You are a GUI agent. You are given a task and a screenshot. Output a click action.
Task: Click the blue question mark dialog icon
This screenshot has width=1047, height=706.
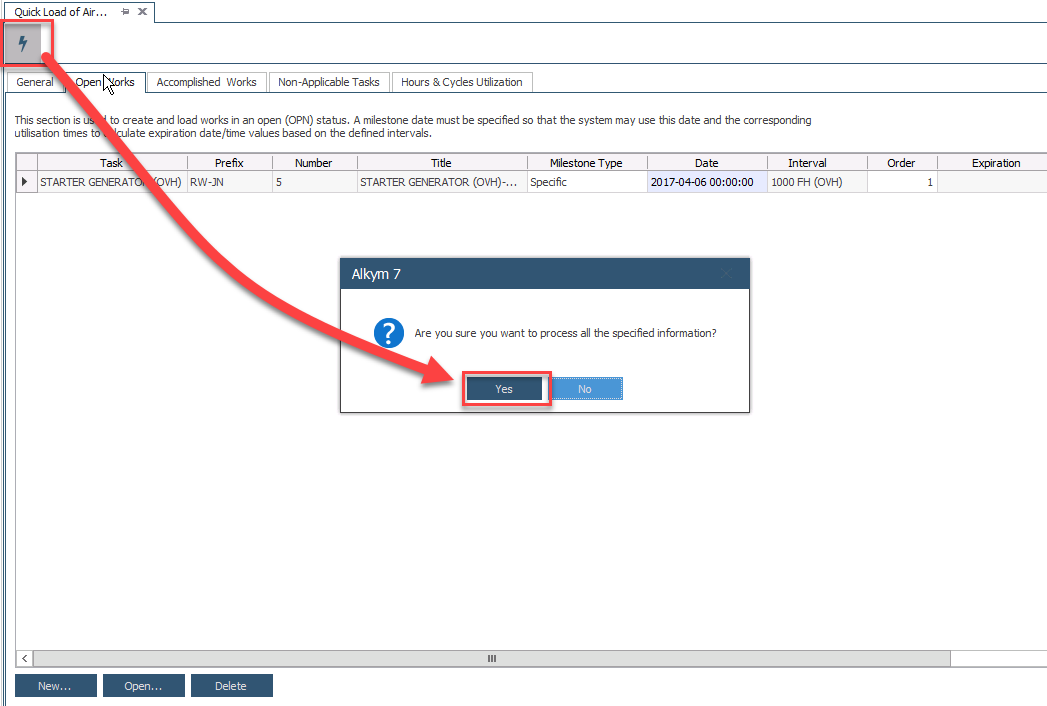pos(388,334)
